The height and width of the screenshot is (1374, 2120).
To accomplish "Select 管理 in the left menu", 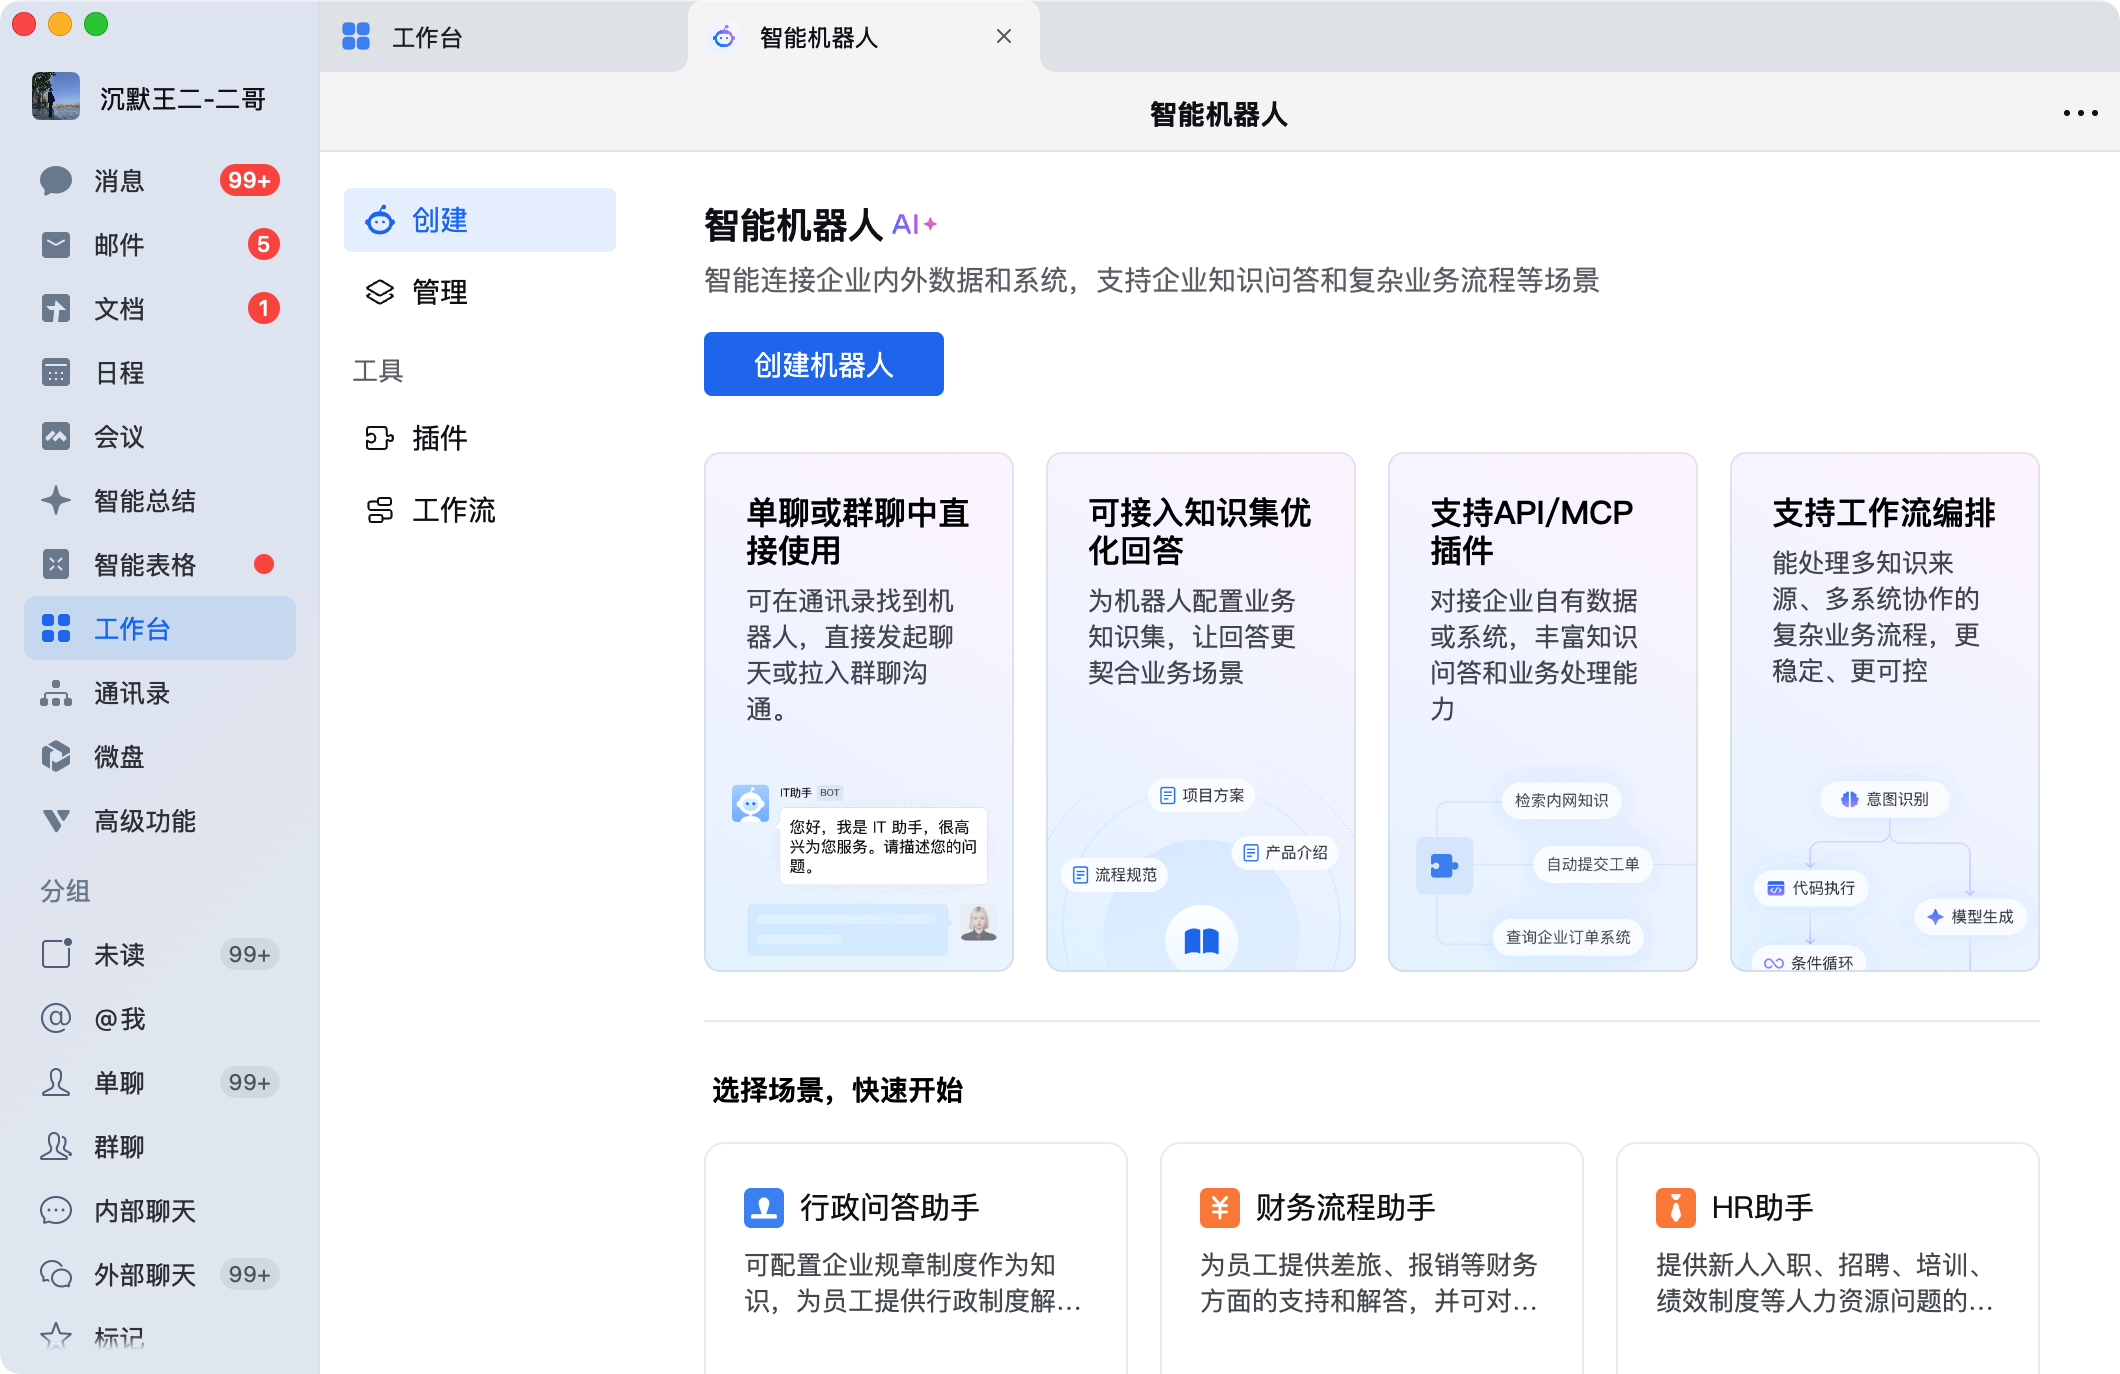I will click(439, 292).
